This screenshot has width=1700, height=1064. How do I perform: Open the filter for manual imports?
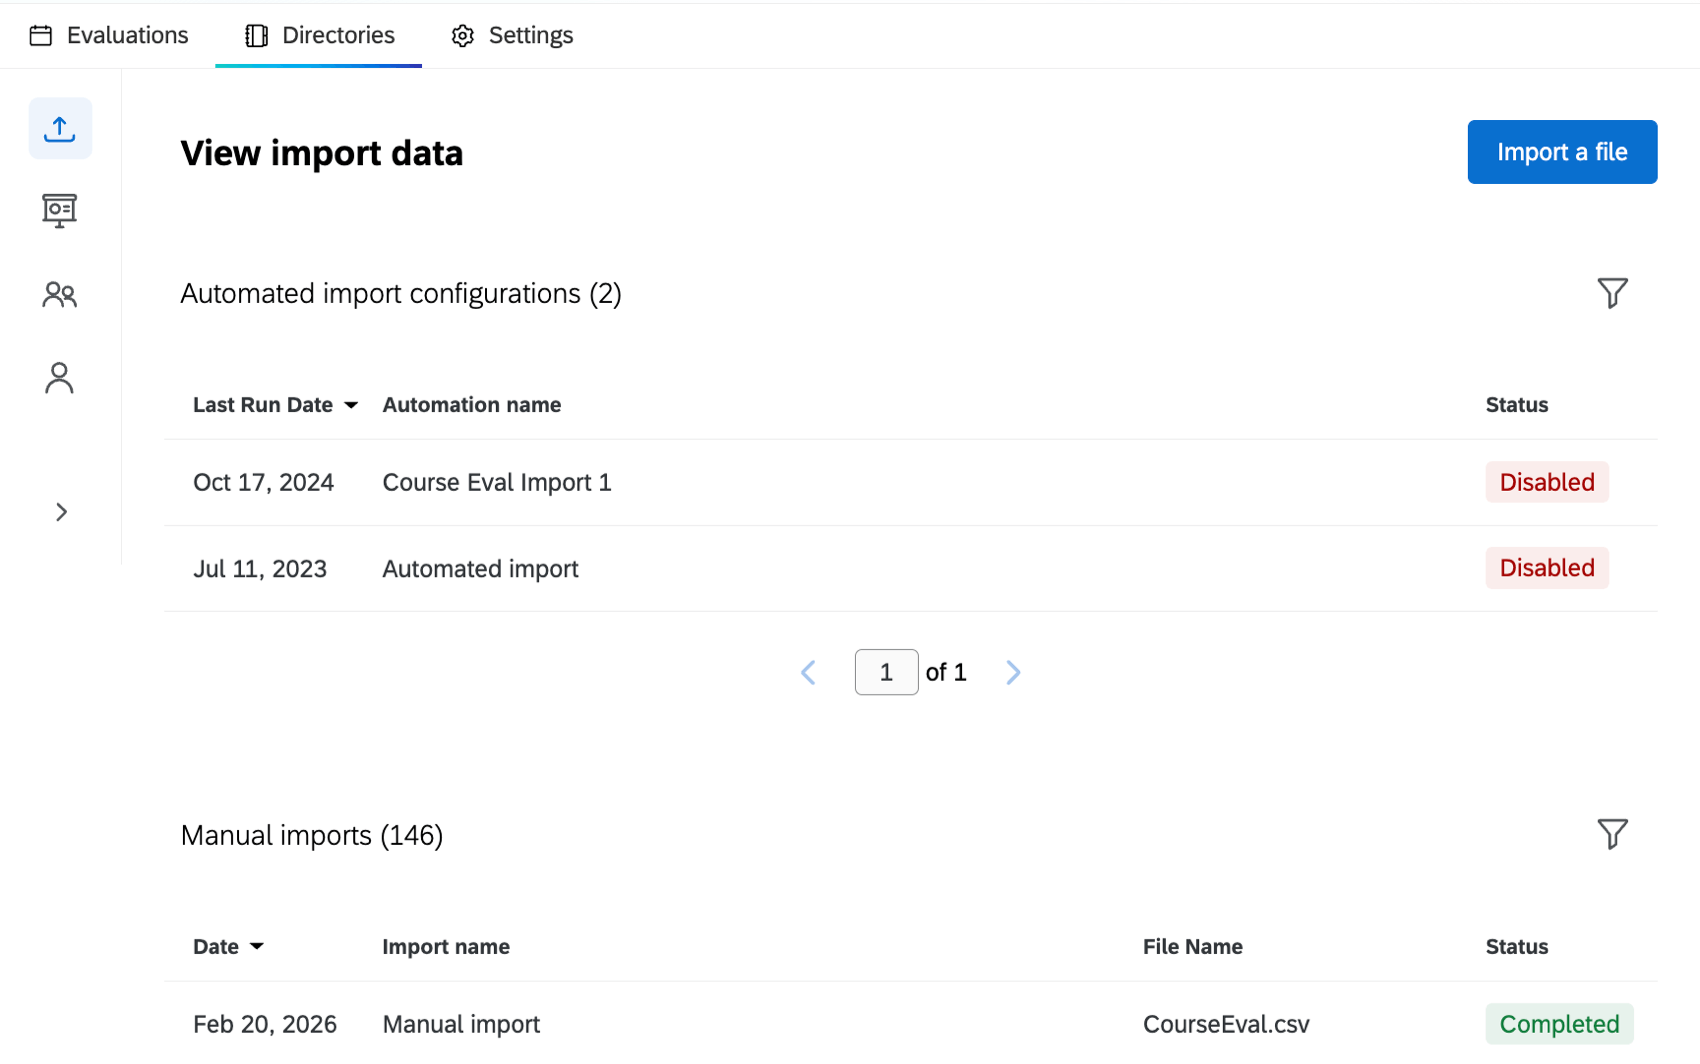click(1612, 834)
